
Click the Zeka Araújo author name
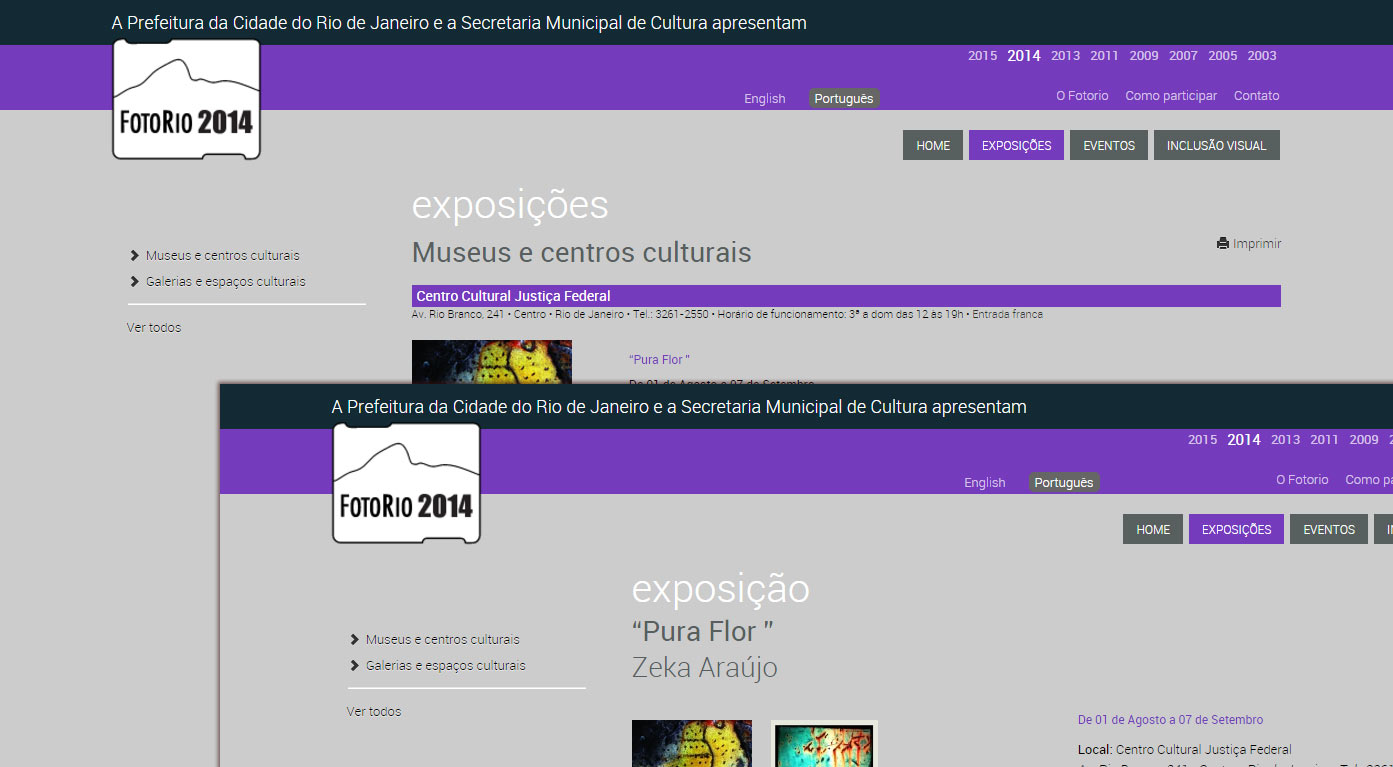pyautogui.click(x=704, y=667)
